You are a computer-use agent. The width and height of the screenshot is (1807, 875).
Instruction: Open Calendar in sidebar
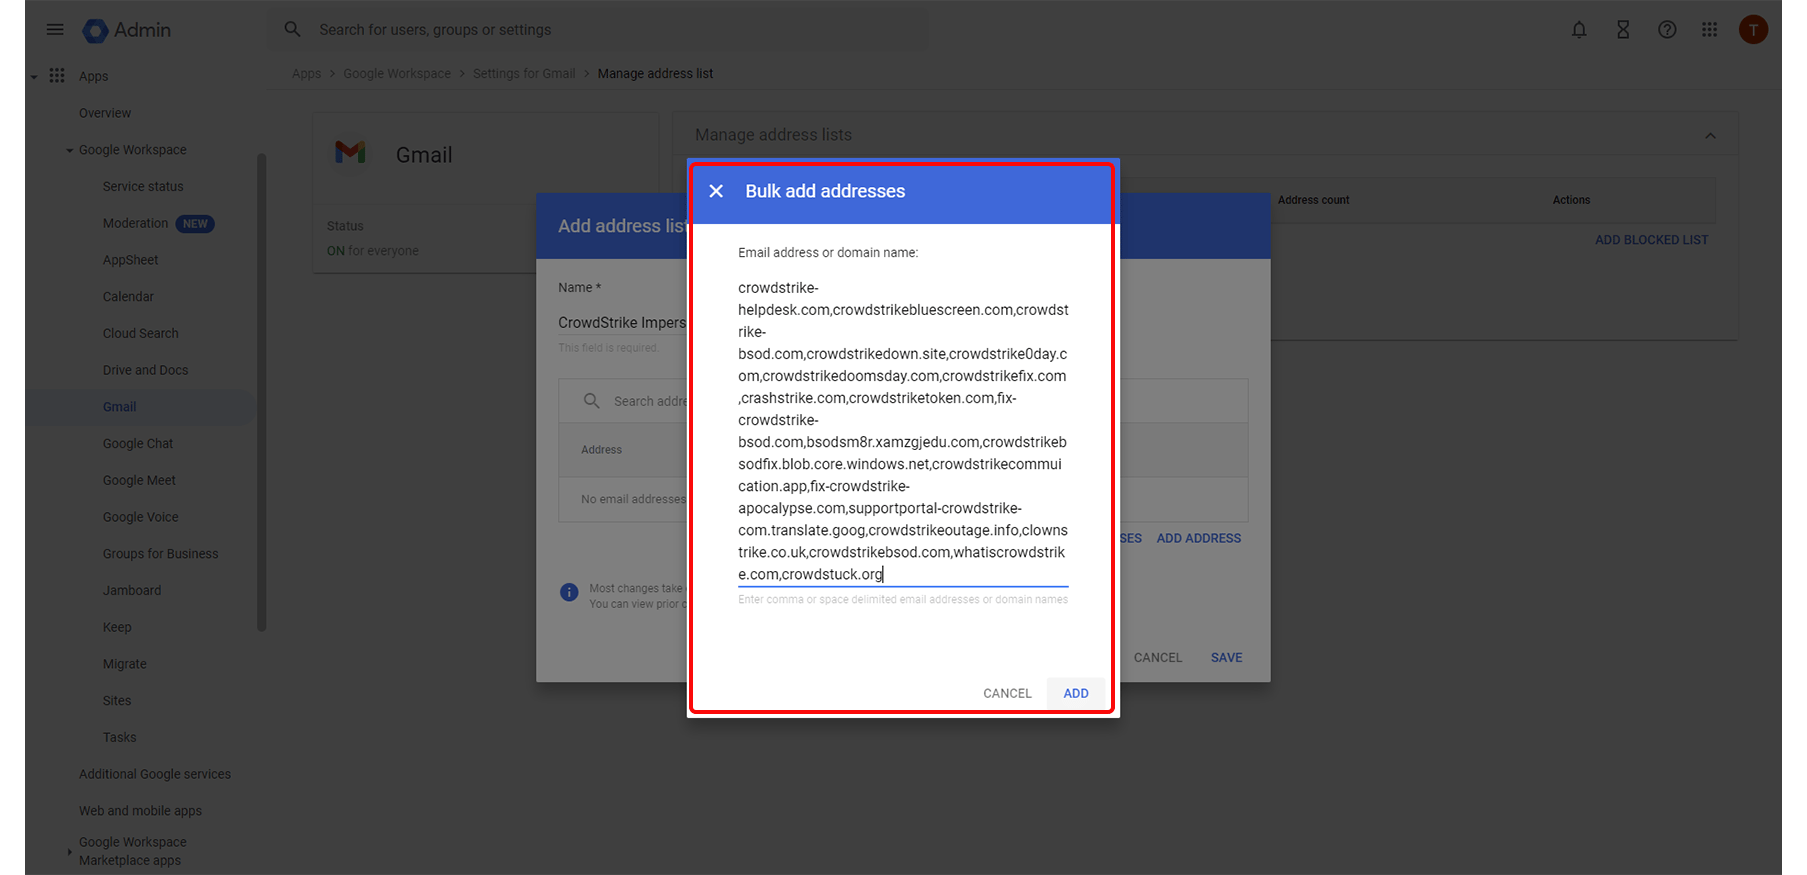click(x=128, y=297)
